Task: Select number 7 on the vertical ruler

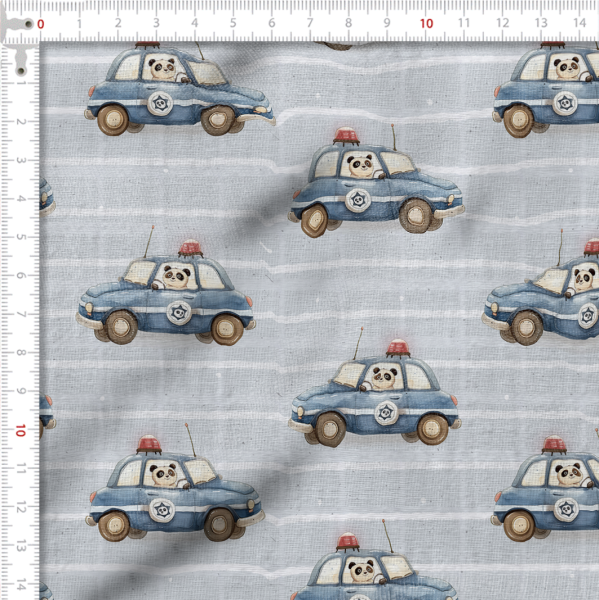Action: pyautogui.click(x=21, y=314)
